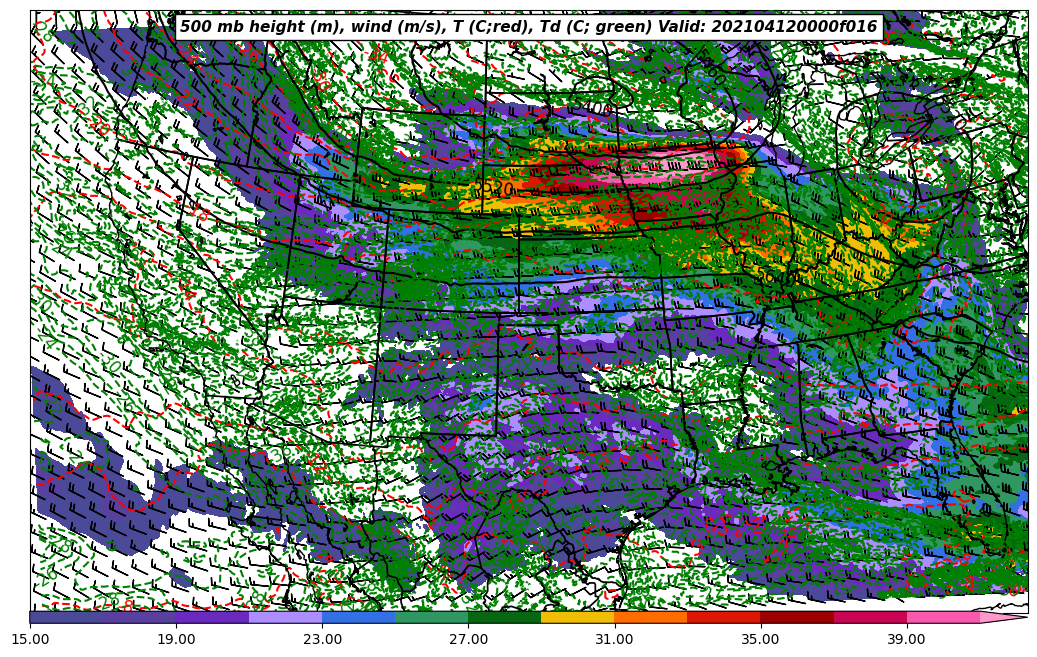This screenshot has height=657, width=1037.
Task: Click the 35.00 colorbar tick label
Action: point(760,638)
